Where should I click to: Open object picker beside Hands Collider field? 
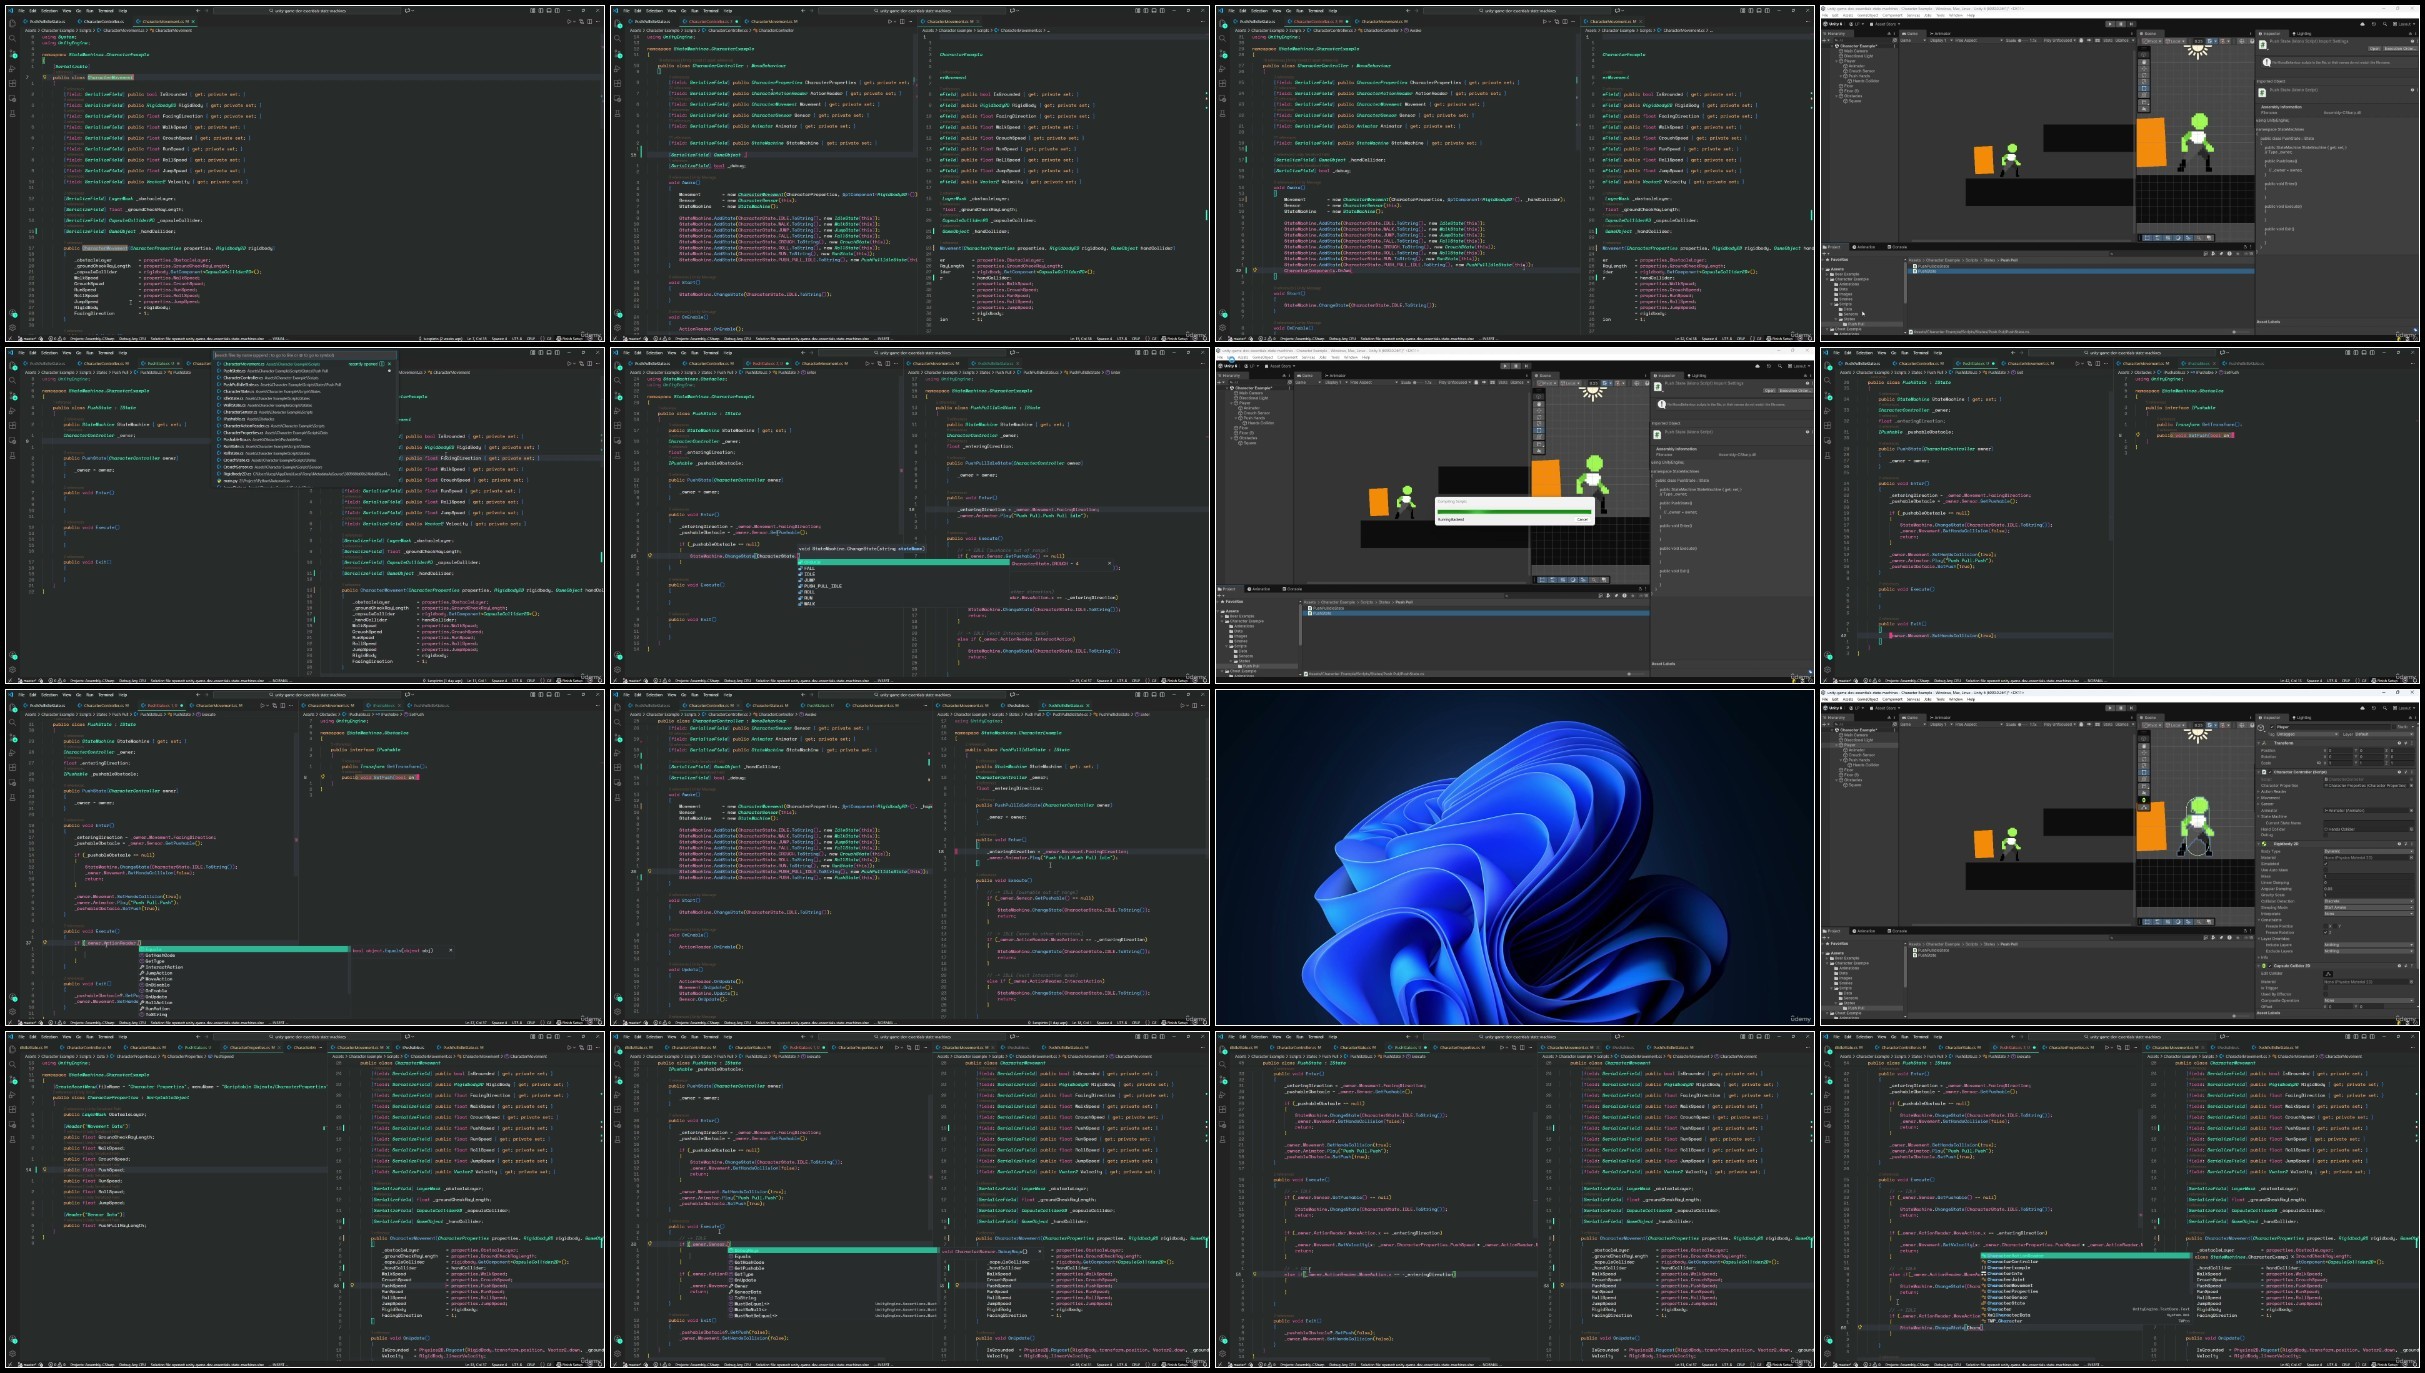click(2411, 829)
